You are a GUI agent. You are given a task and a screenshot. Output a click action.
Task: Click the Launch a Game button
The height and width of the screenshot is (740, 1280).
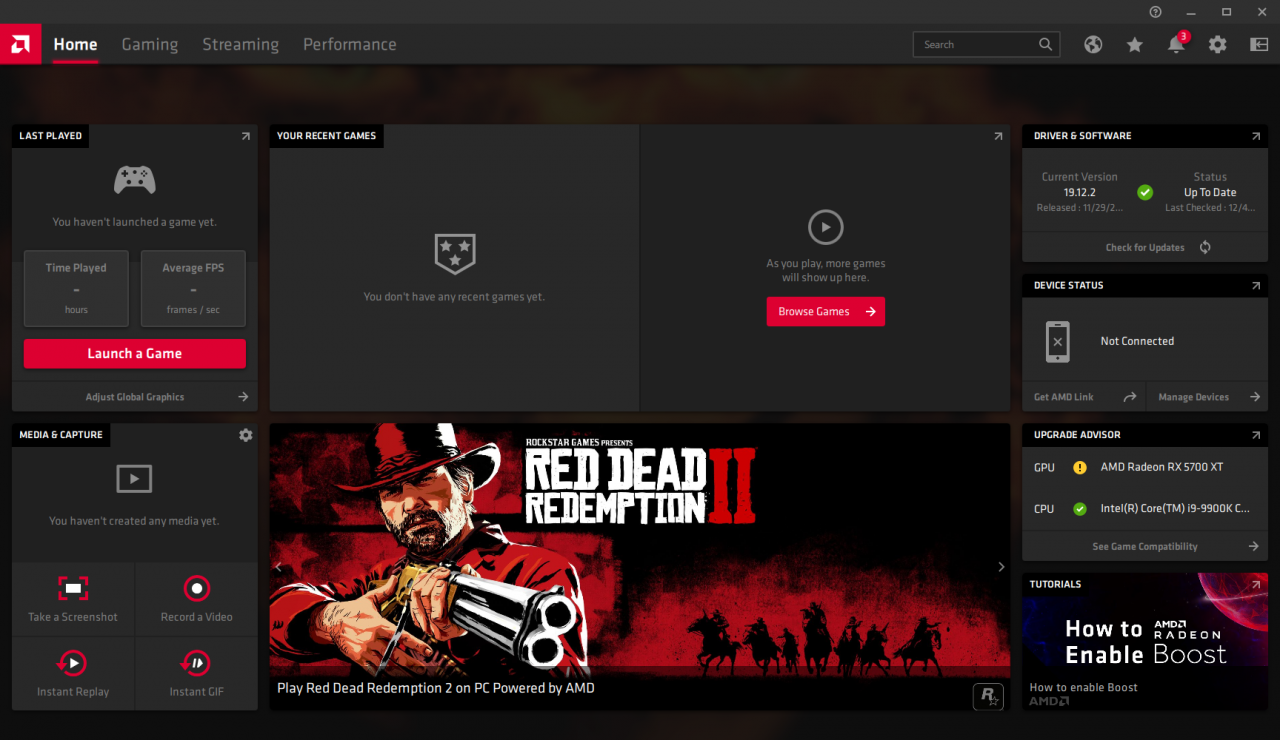tap(134, 353)
